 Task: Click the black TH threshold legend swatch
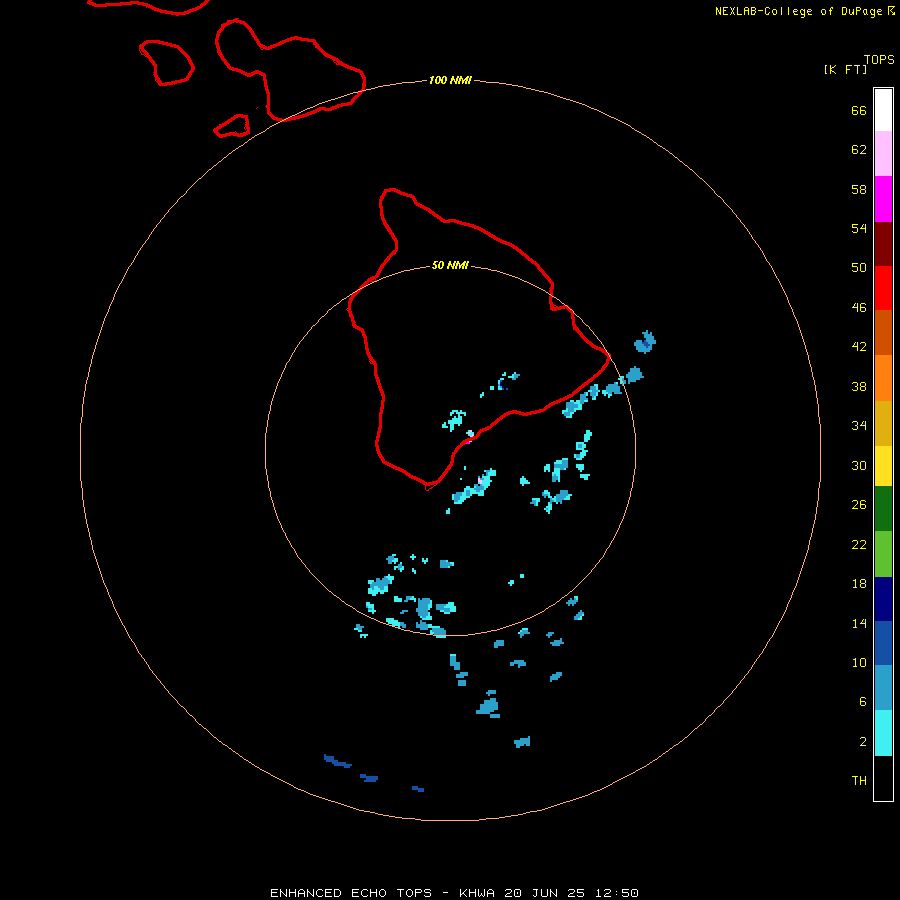(x=883, y=778)
